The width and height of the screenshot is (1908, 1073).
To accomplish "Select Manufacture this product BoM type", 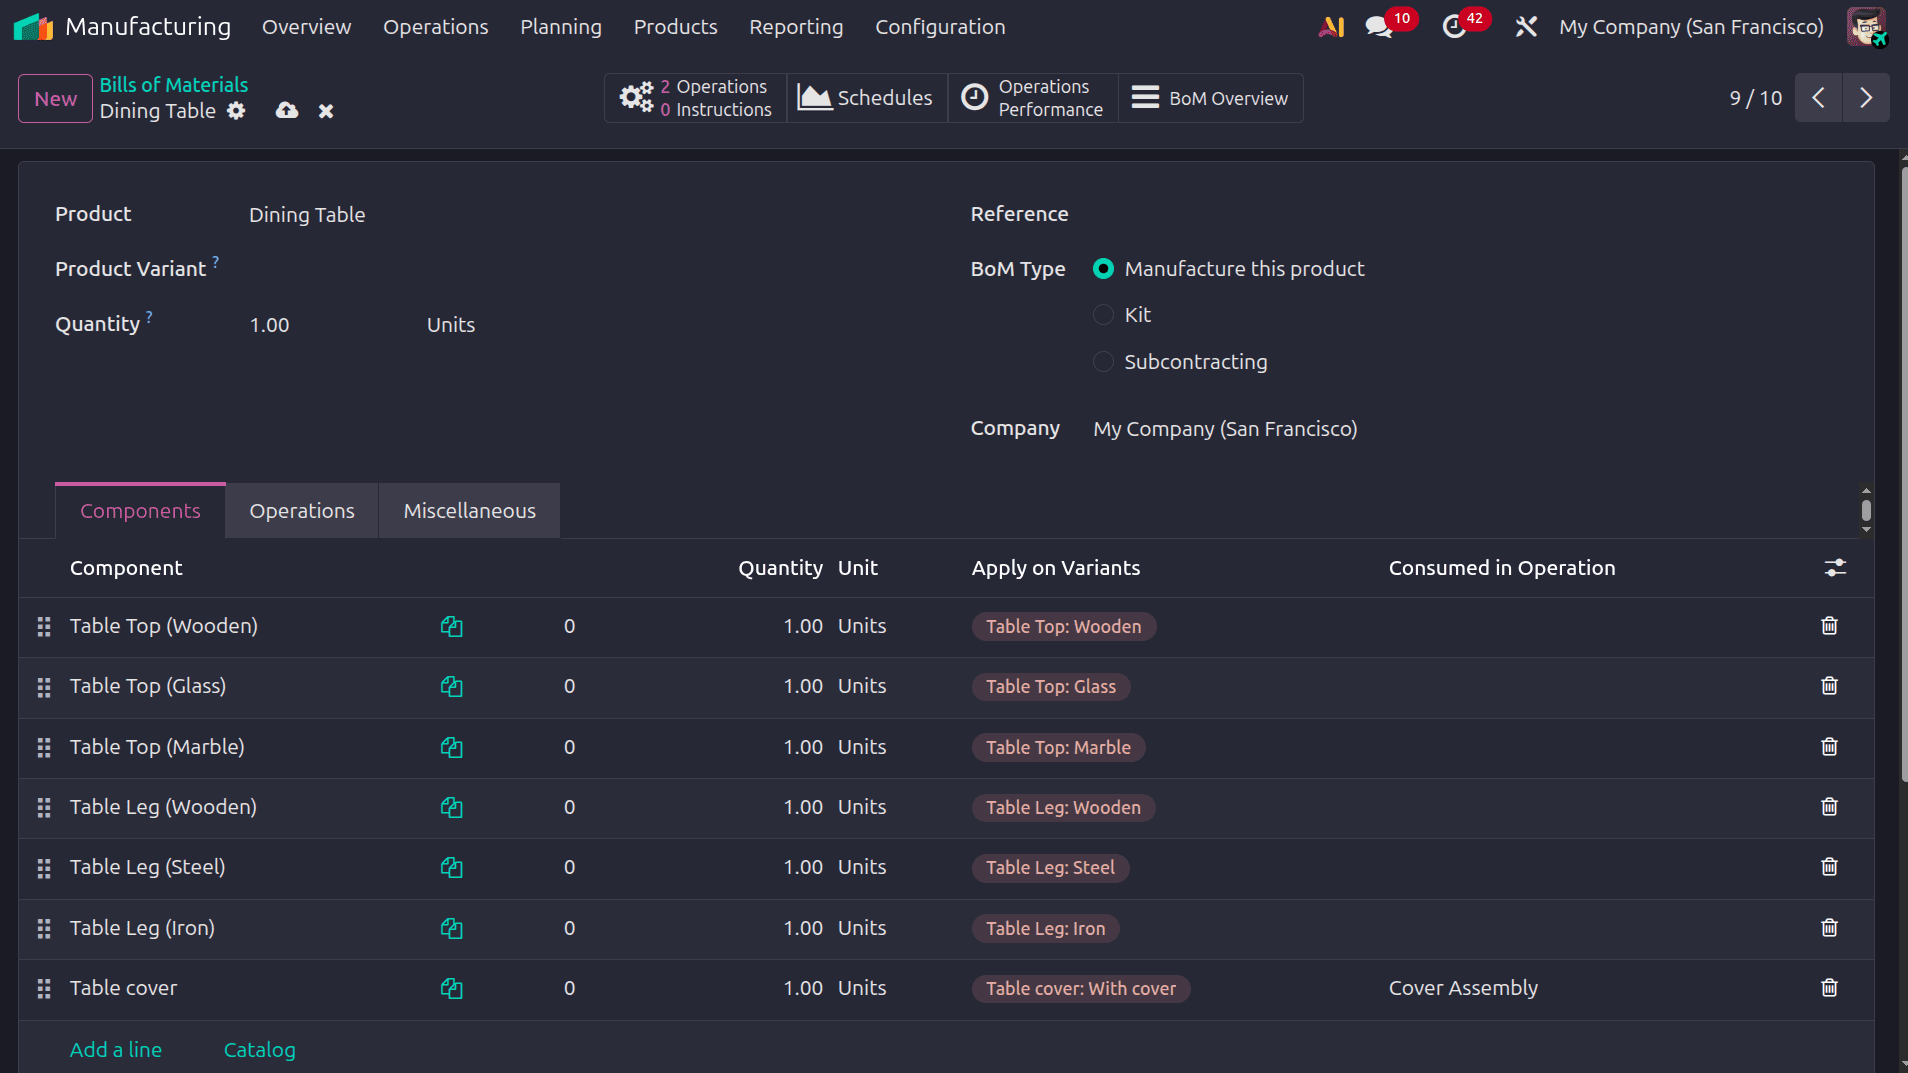I will (x=1103, y=269).
